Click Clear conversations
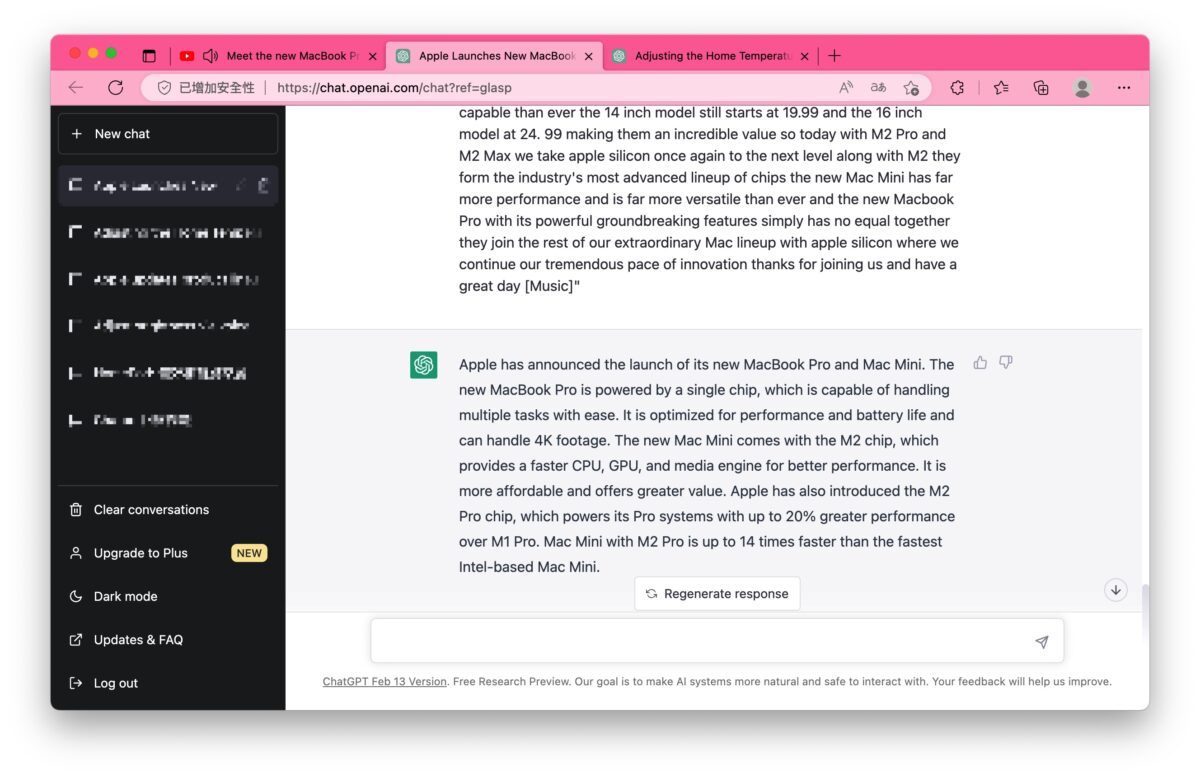Screen dimensions: 1200x777 pos(168,510)
